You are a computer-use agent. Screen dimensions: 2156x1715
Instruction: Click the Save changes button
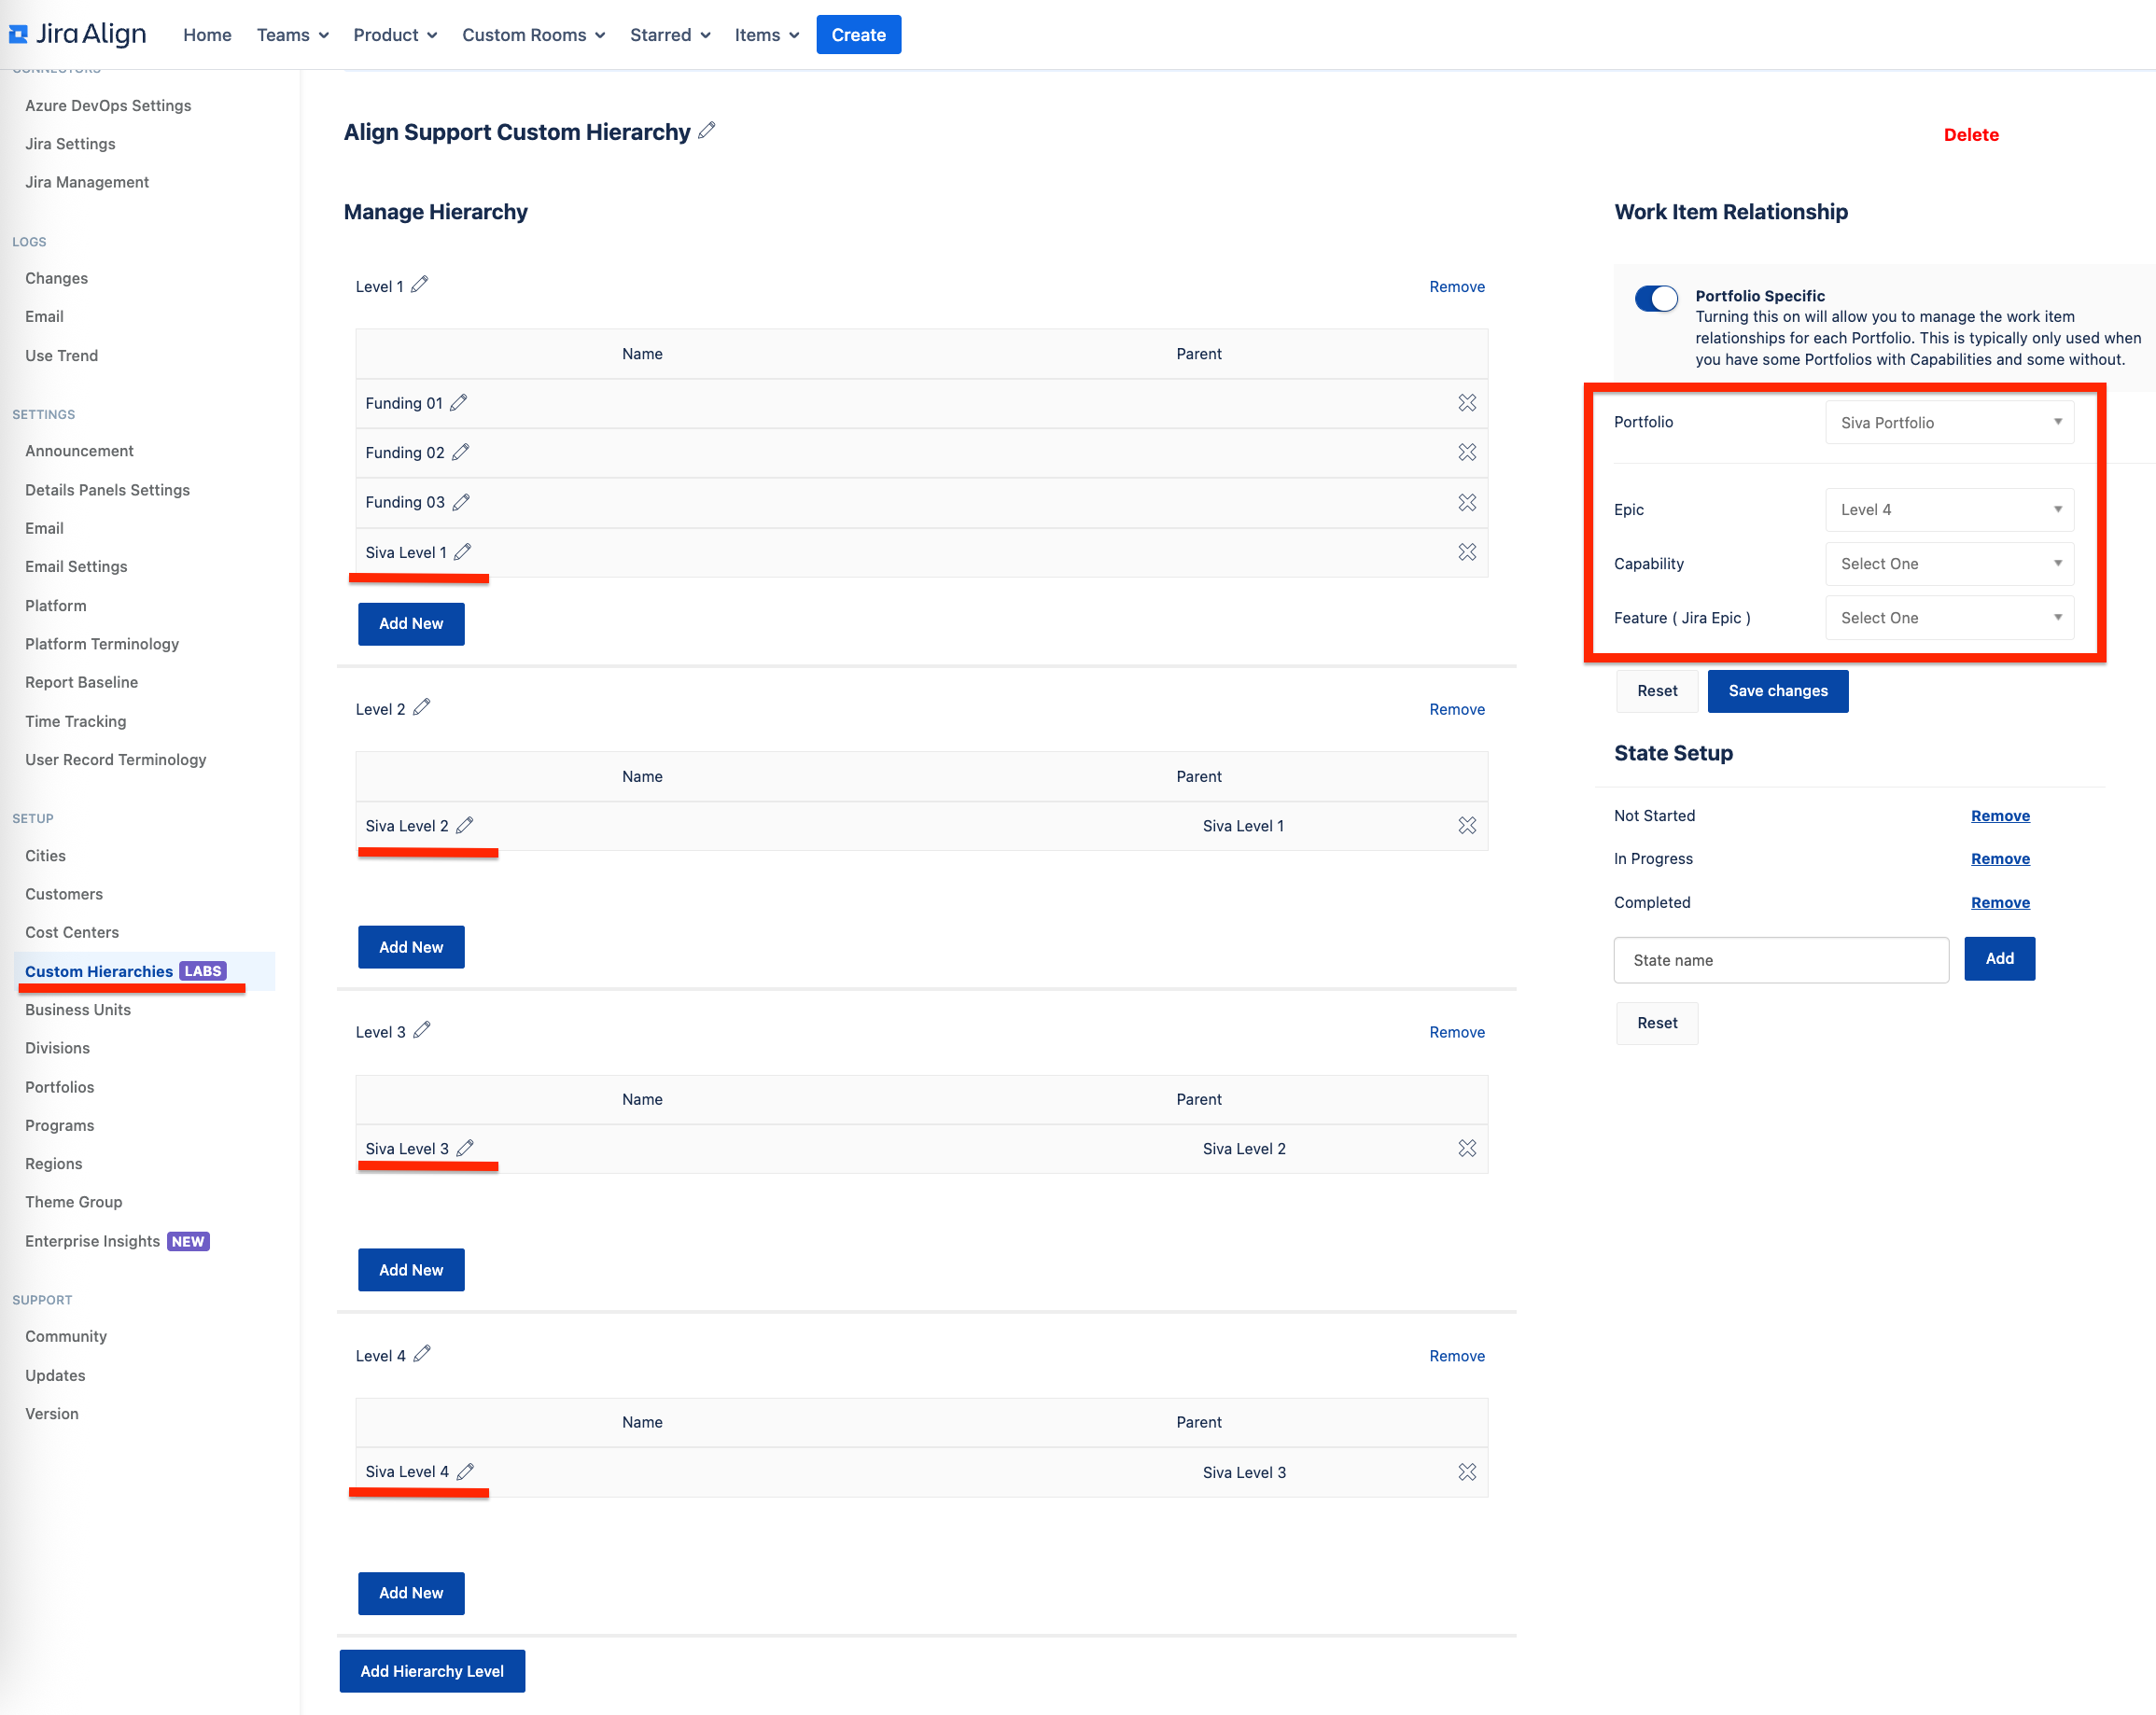click(x=1777, y=690)
